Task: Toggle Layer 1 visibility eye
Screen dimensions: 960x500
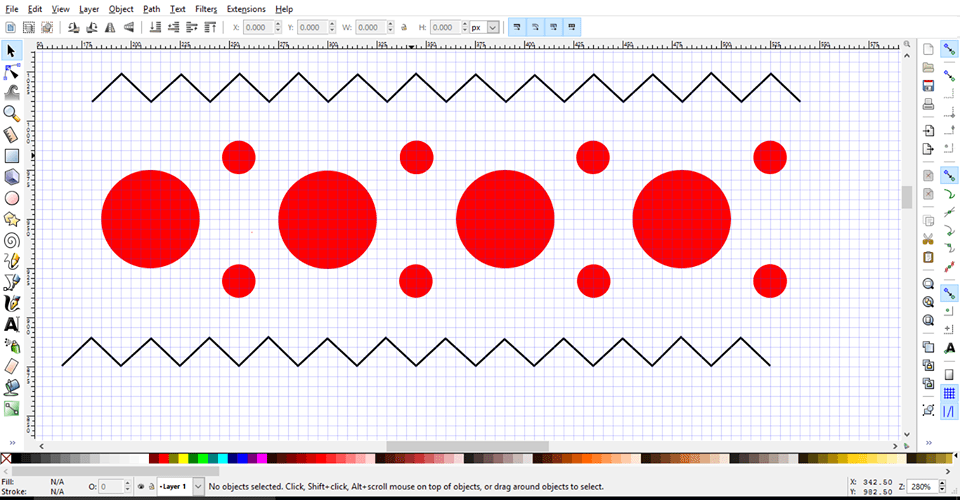Action: pyautogui.click(x=141, y=487)
